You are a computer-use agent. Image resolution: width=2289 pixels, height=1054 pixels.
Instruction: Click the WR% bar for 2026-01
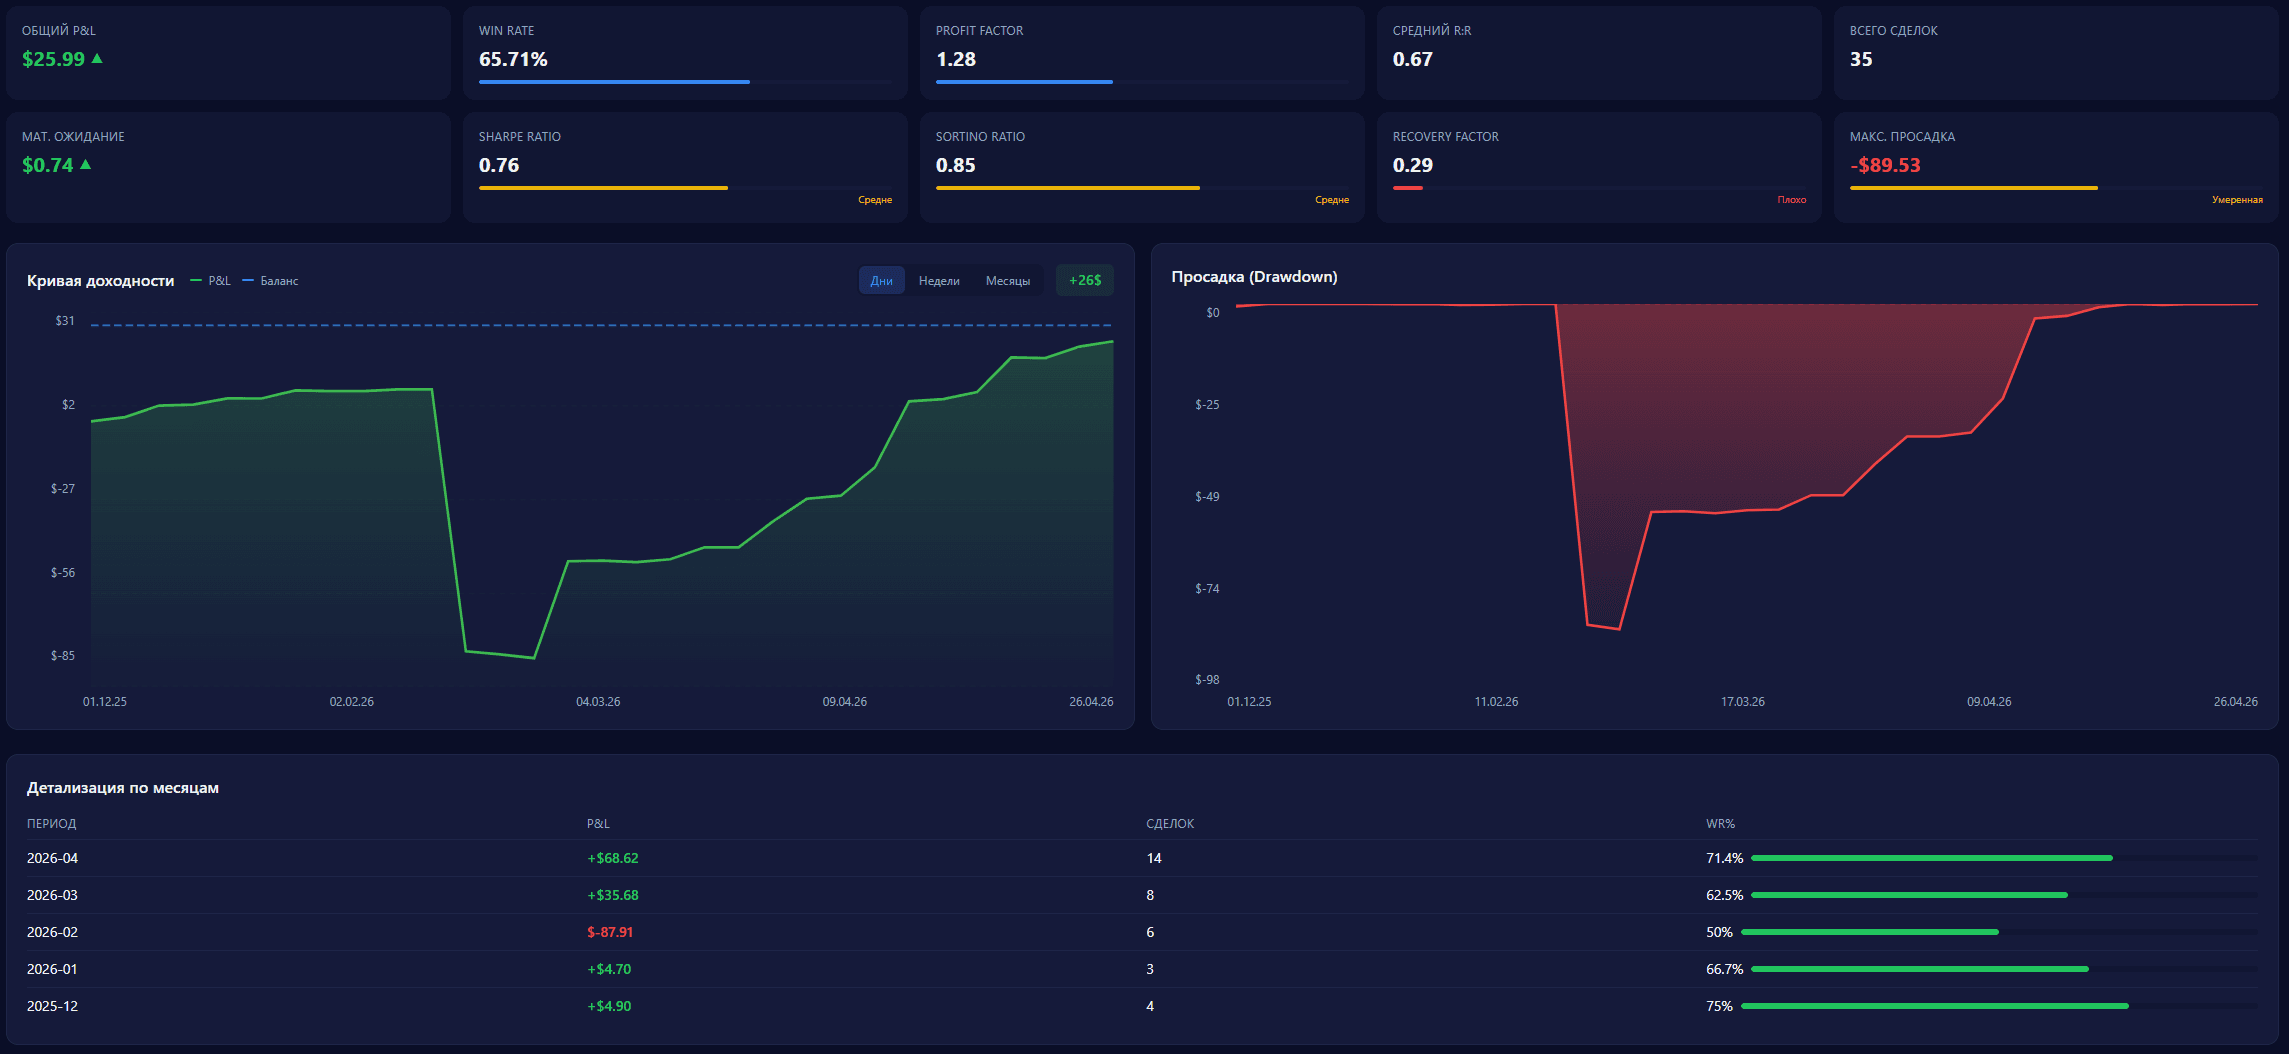2005,969
